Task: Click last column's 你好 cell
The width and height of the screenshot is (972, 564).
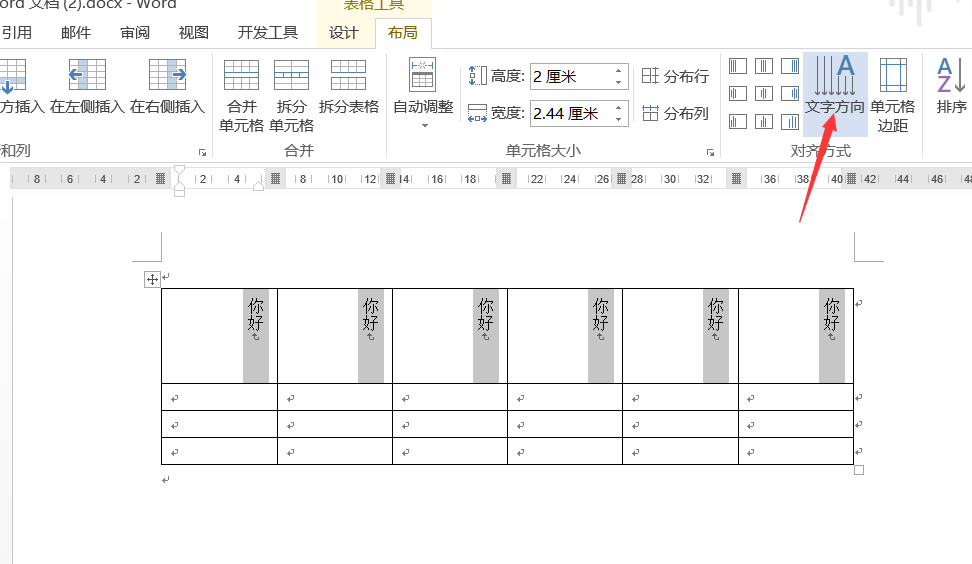Action: pyautogui.click(x=796, y=336)
